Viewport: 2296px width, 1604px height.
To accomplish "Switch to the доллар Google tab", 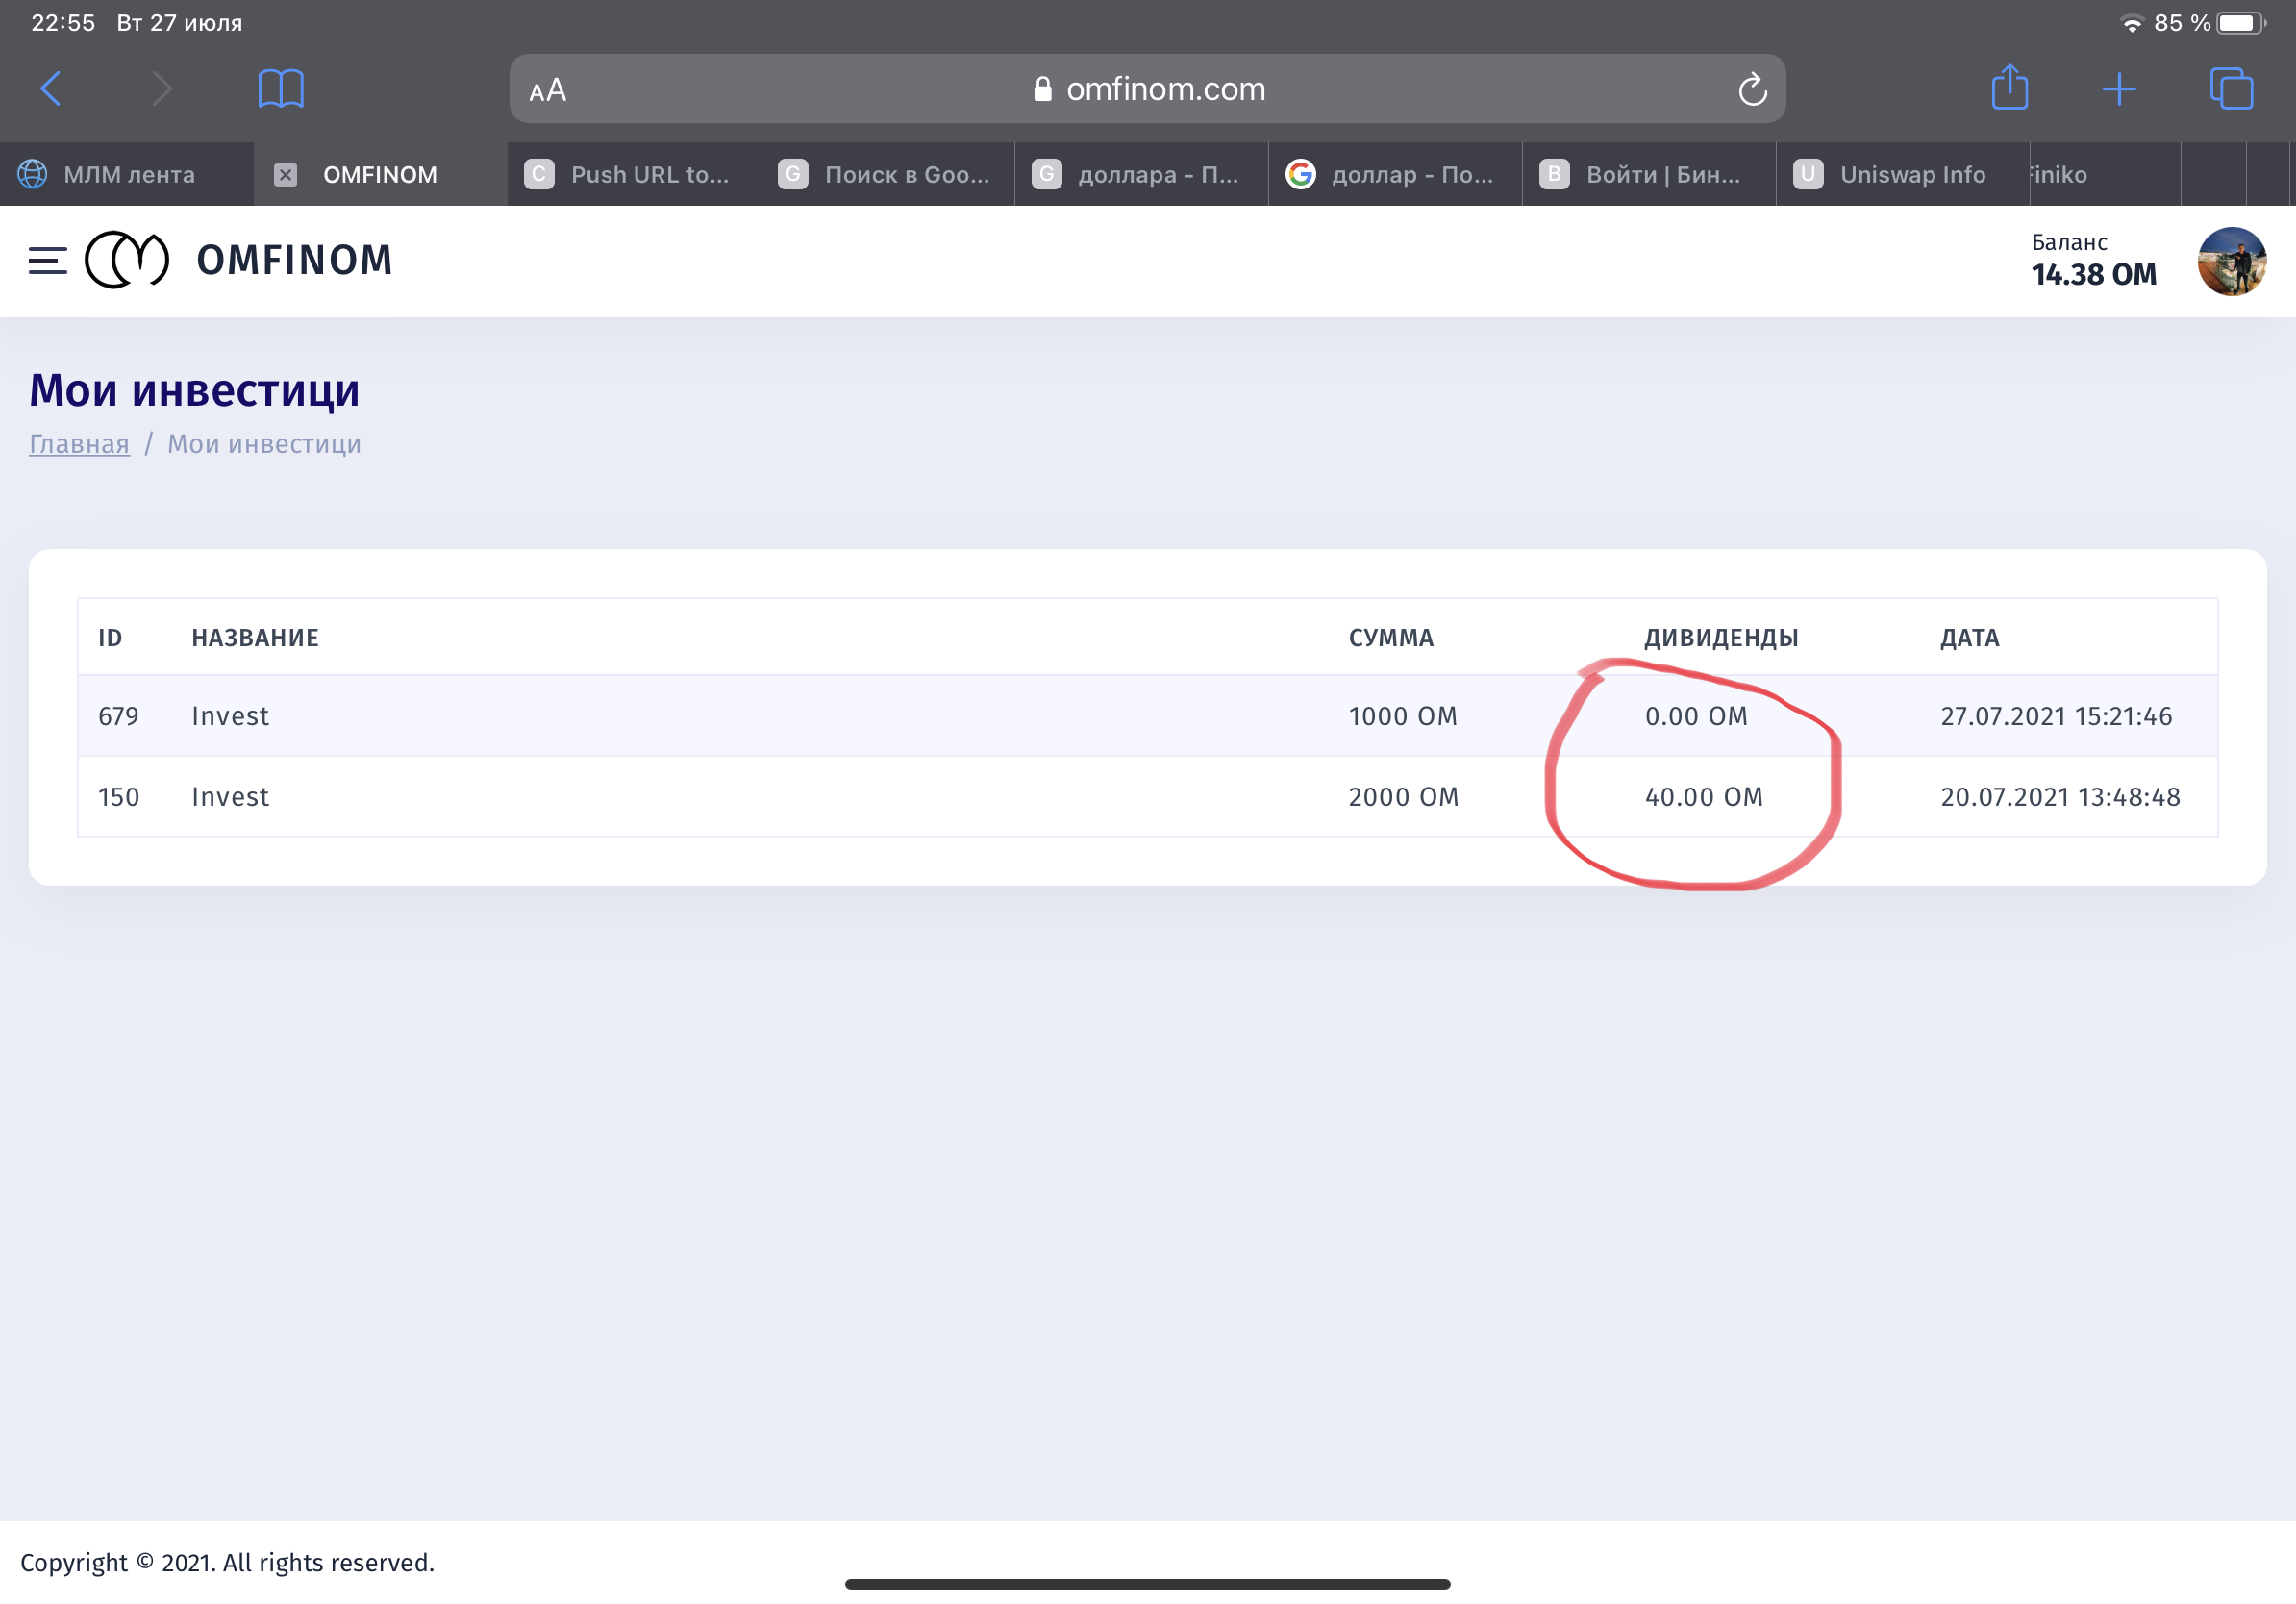I will pyautogui.click(x=1396, y=175).
